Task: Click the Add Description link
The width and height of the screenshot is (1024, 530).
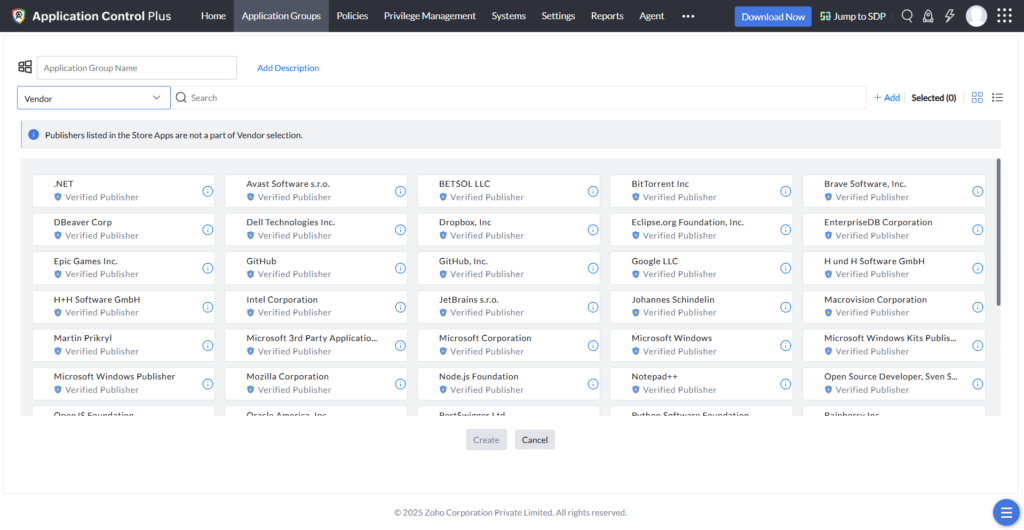Action: click(x=288, y=68)
